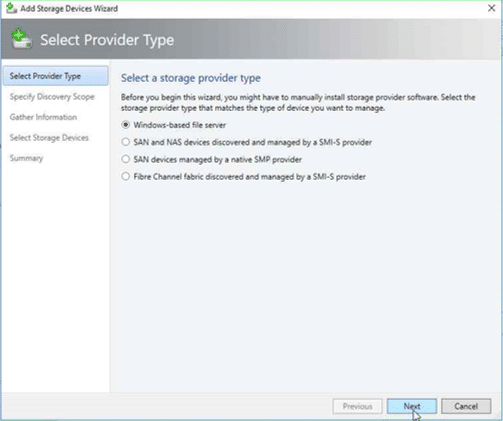
Task: Click the Cancel button
Action: [466, 406]
